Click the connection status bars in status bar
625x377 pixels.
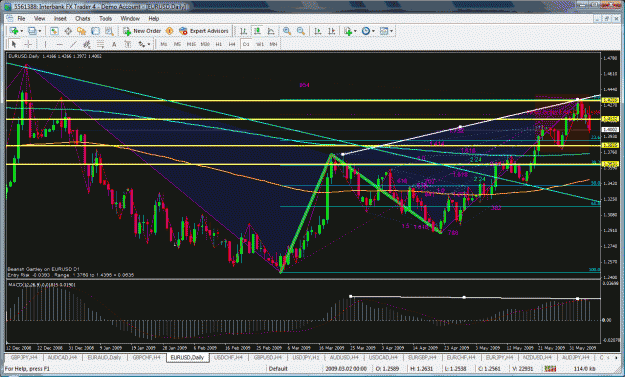550,369
